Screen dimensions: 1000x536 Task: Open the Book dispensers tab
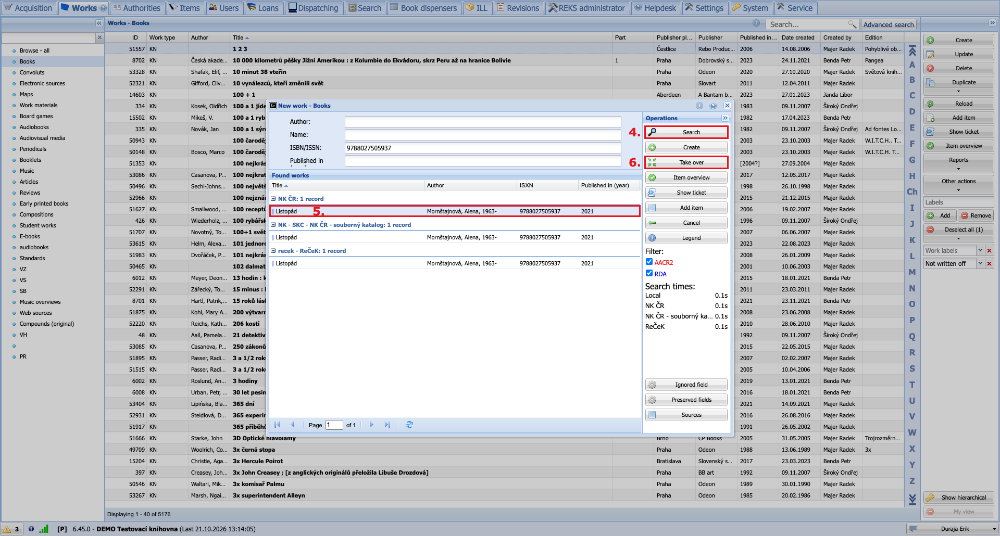(x=423, y=8)
